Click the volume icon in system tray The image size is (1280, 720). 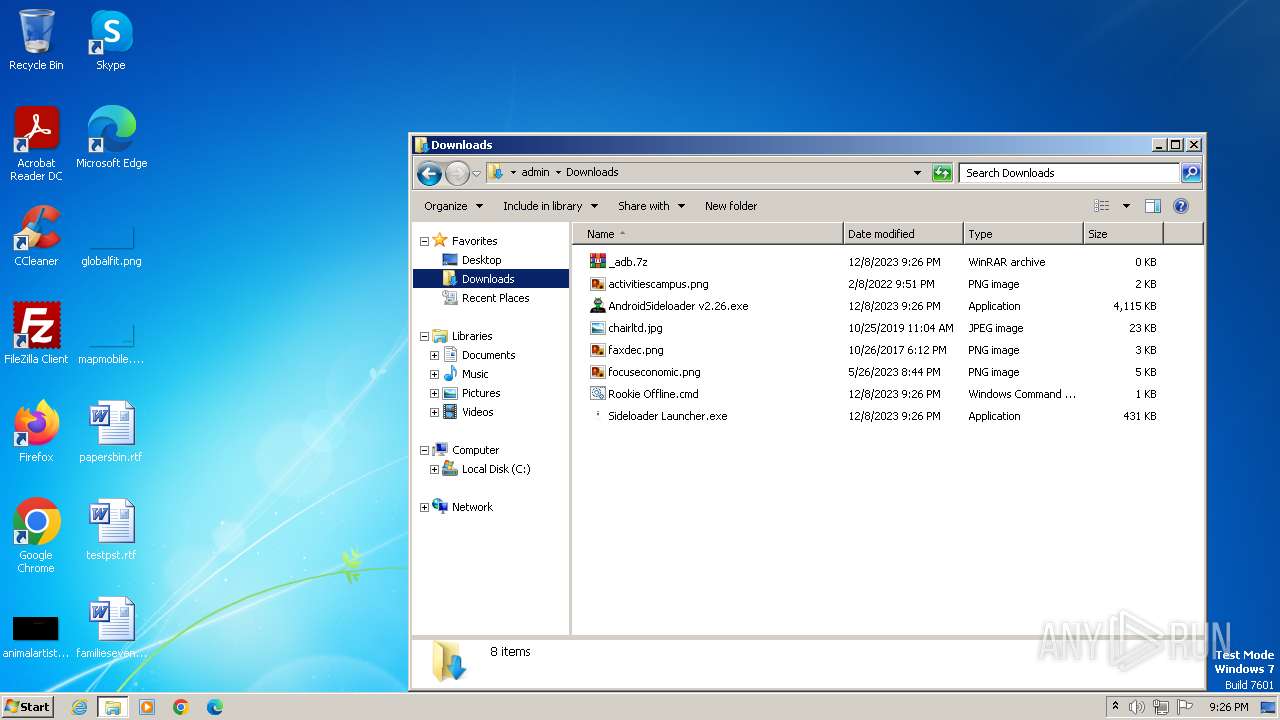pyautogui.click(x=1137, y=707)
